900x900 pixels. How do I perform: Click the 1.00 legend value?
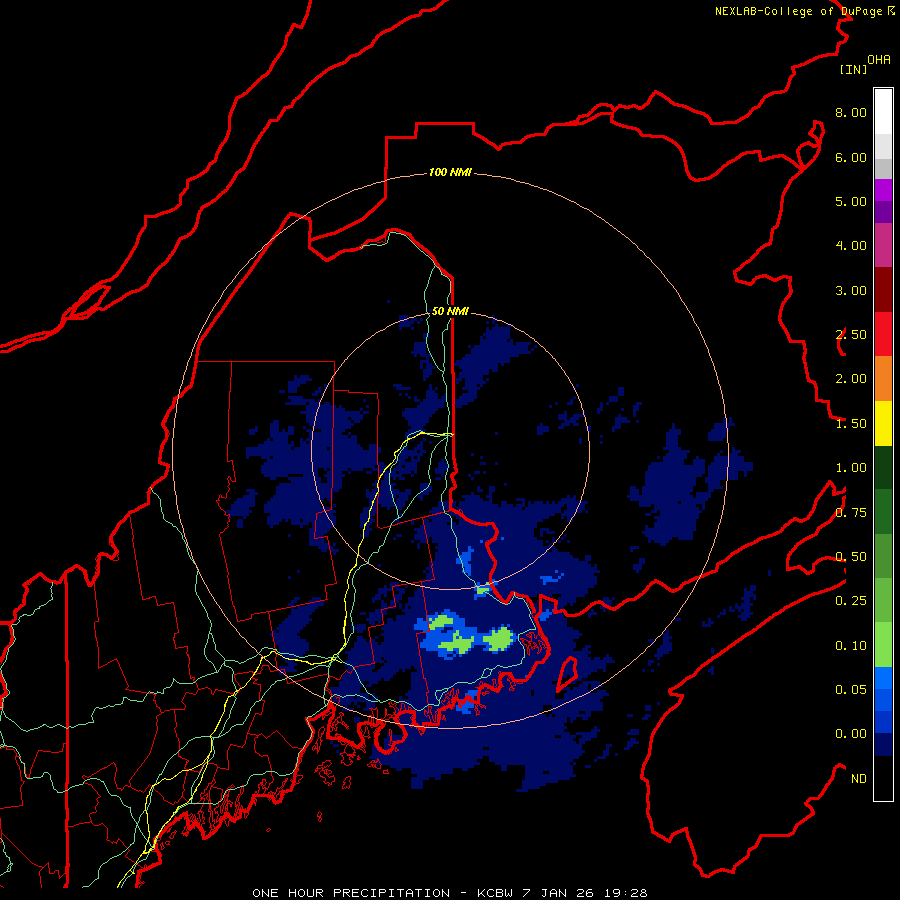click(851, 468)
